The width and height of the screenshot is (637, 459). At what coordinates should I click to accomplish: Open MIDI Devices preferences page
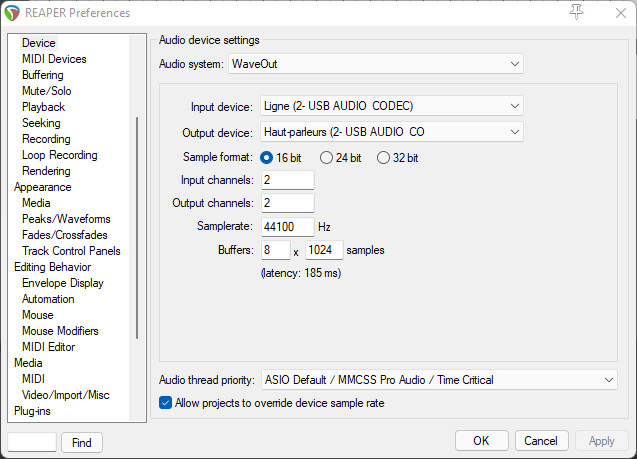(x=54, y=59)
